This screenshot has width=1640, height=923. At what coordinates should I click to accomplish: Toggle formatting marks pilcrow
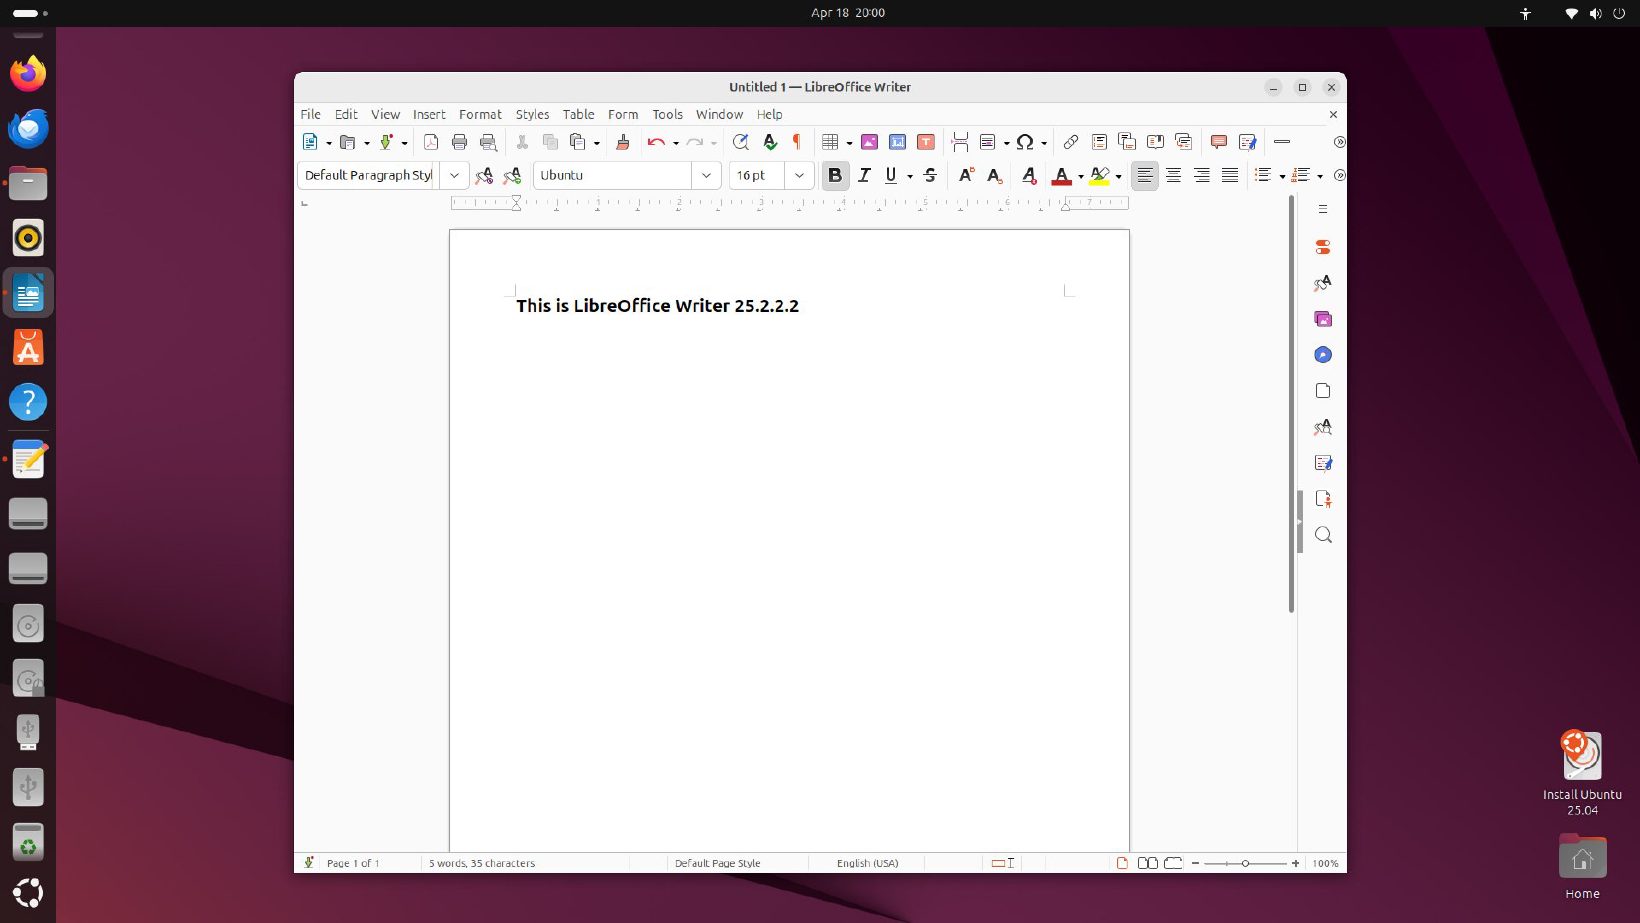tap(797, 142)
